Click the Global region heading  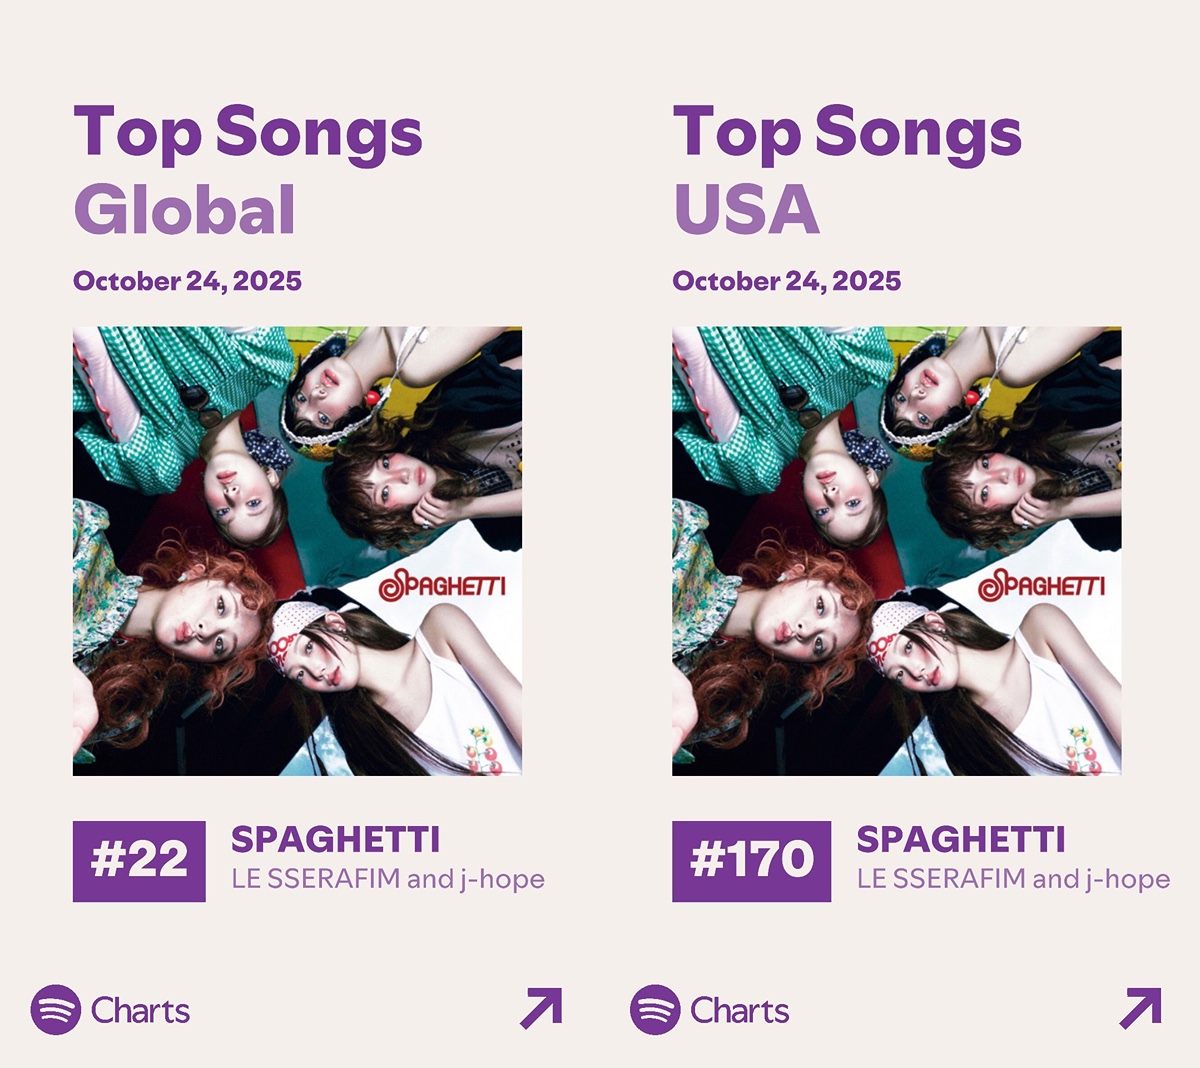[x=185, y=210]
